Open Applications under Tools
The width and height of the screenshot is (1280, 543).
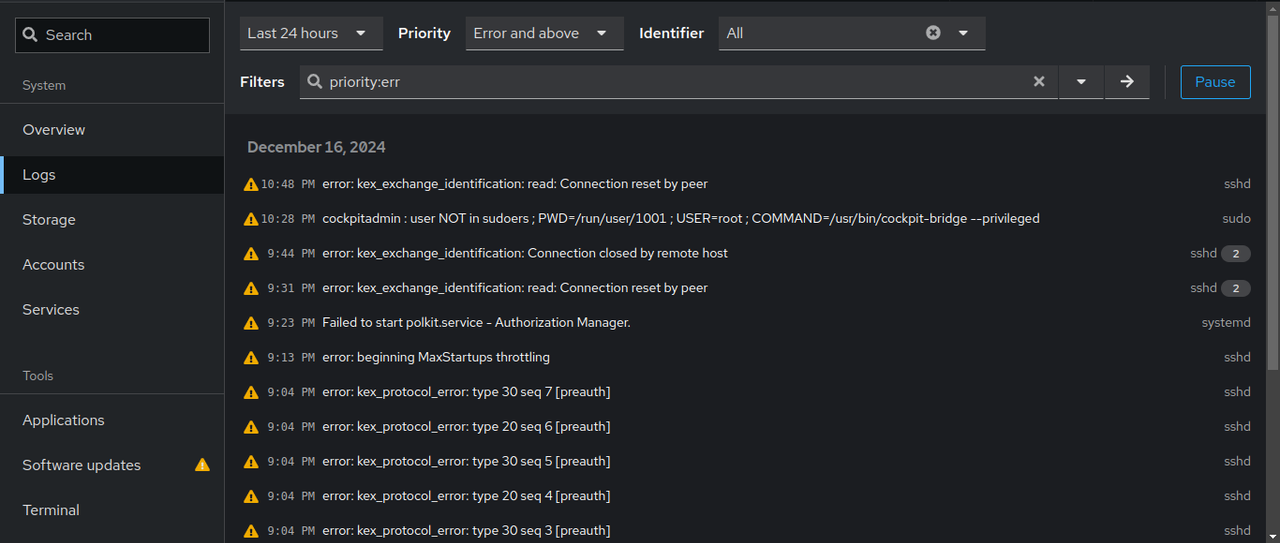tap(112, 420)
